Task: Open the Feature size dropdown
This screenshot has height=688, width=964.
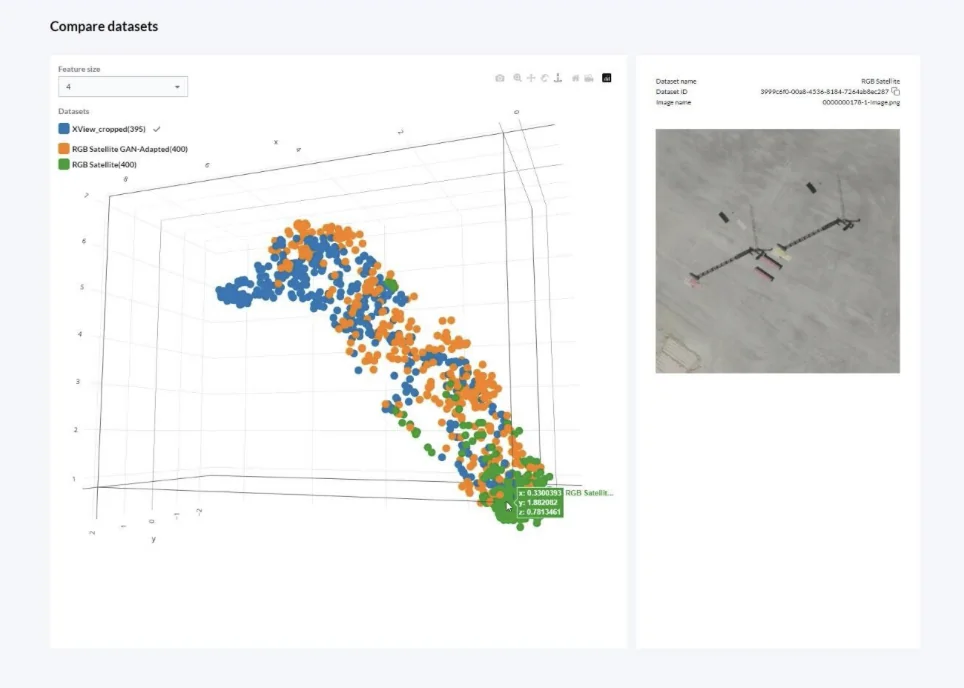Action: click(123, 87)
